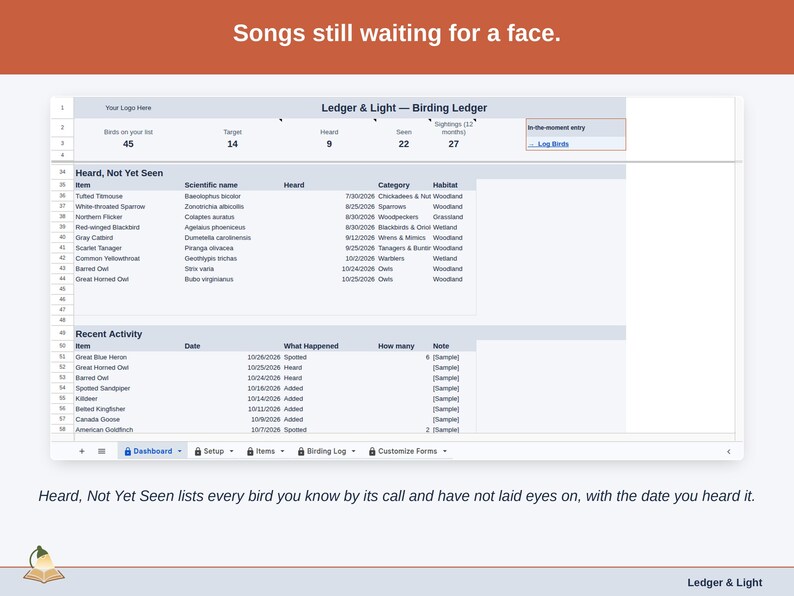Switch to the Items sheet tab
Image resolution: width=794 pixels, height=596 pixels.
[265, 451]
